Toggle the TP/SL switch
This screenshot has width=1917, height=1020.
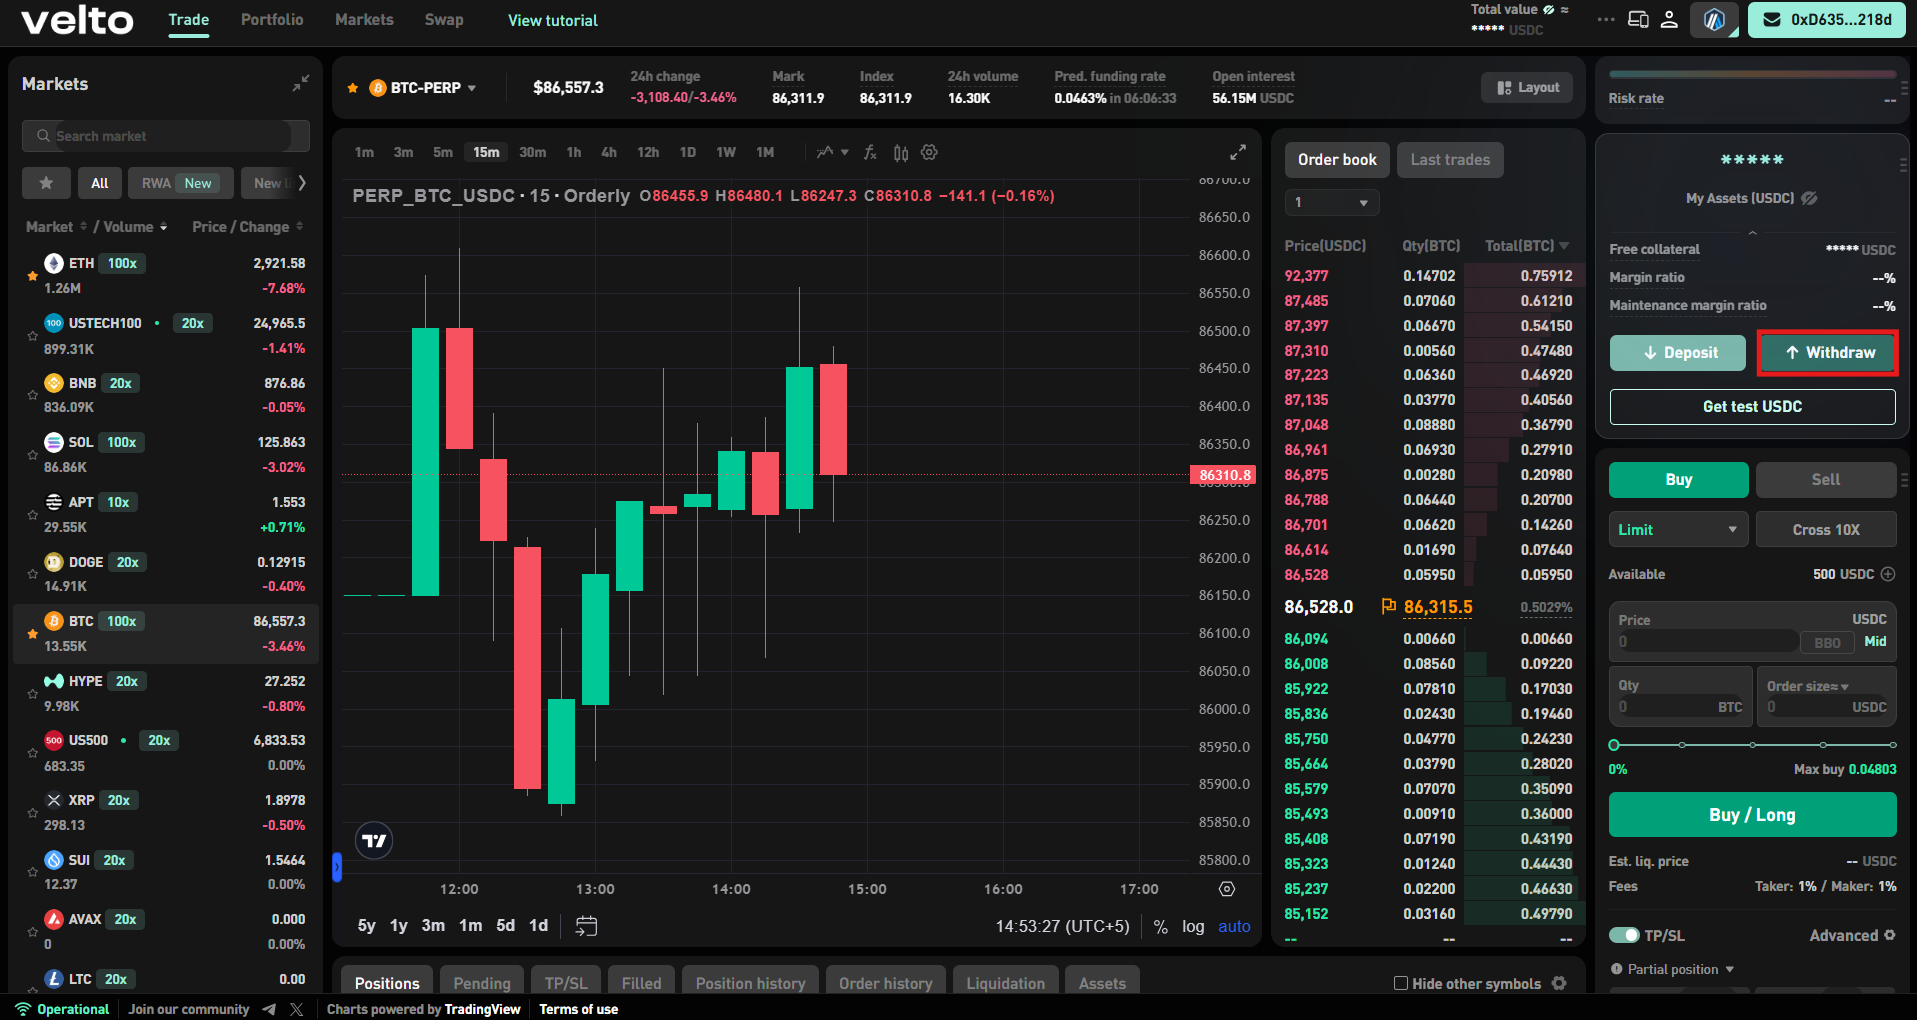[1624, 935]
